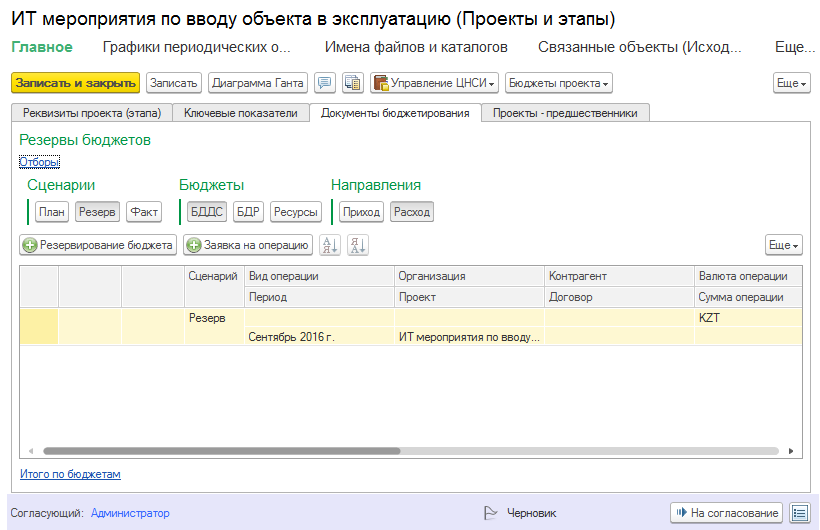Click the Черновик flag status icon

click(491, 513)
